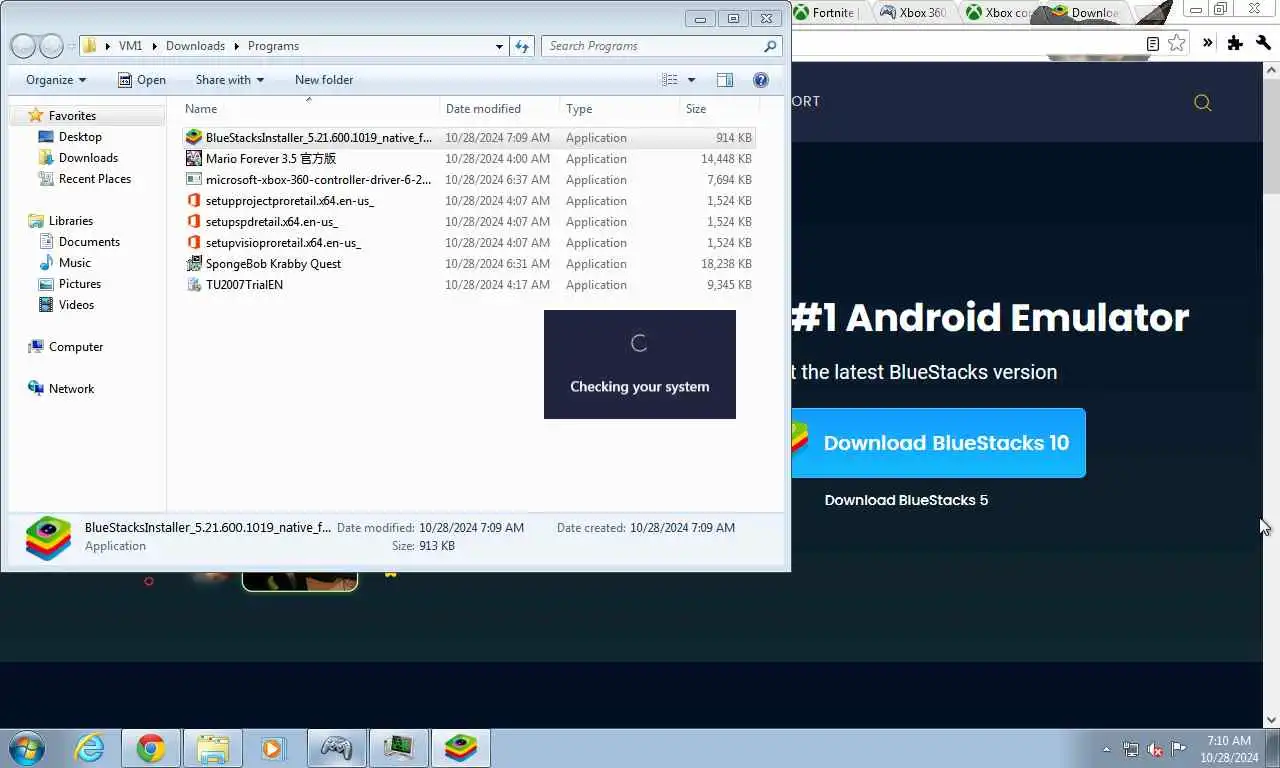Select the SpongeBob Krabby Quest icon

194,264
